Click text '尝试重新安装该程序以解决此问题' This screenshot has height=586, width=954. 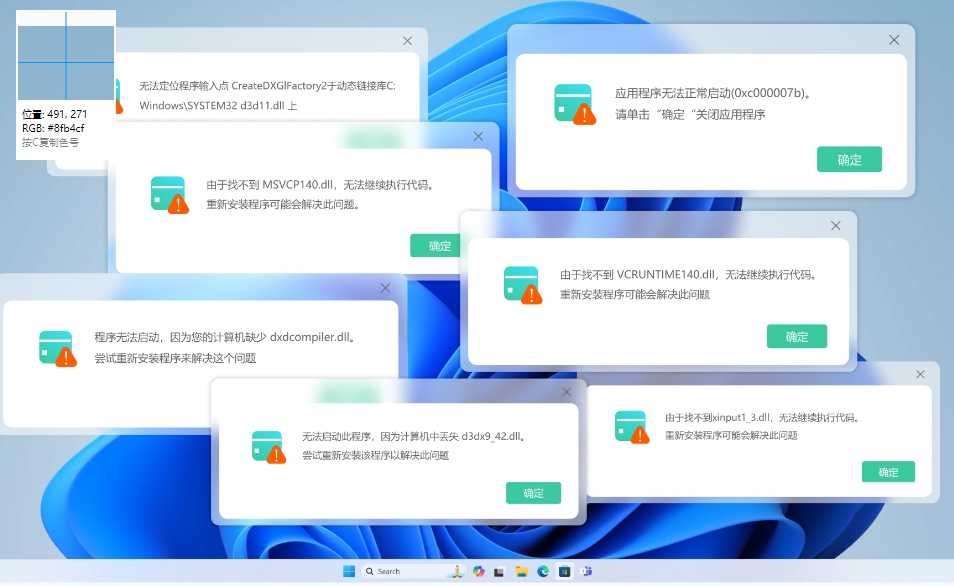pos(375,455)
